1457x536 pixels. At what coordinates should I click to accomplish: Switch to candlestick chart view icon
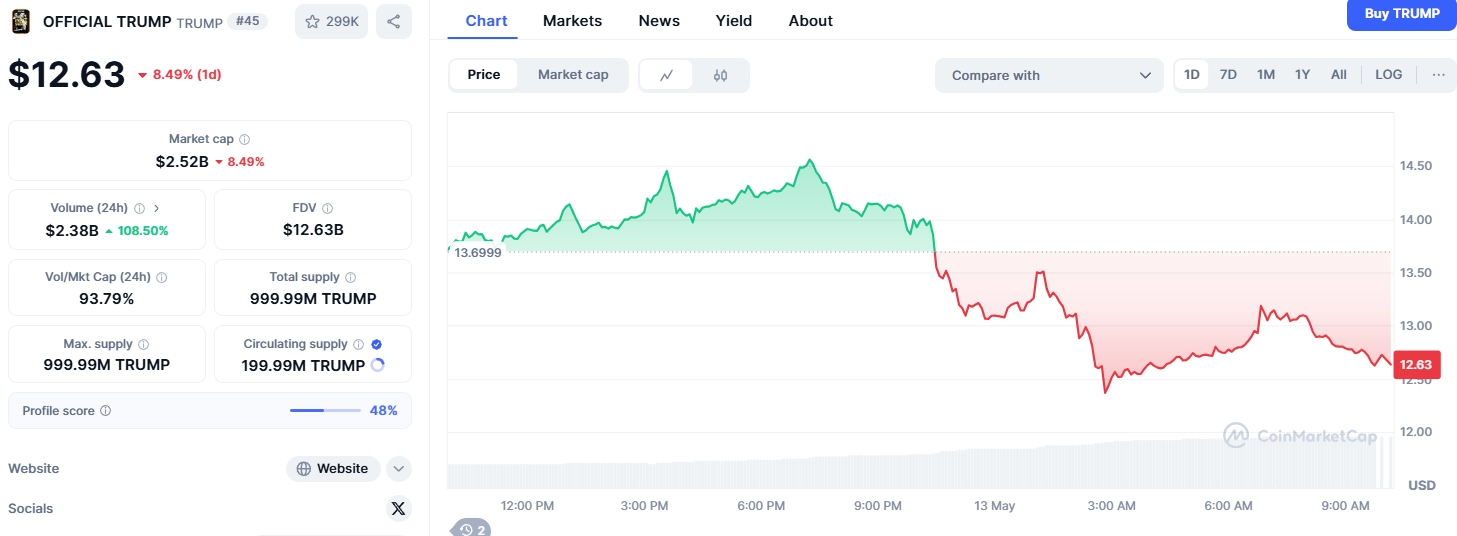coord(720,75)
